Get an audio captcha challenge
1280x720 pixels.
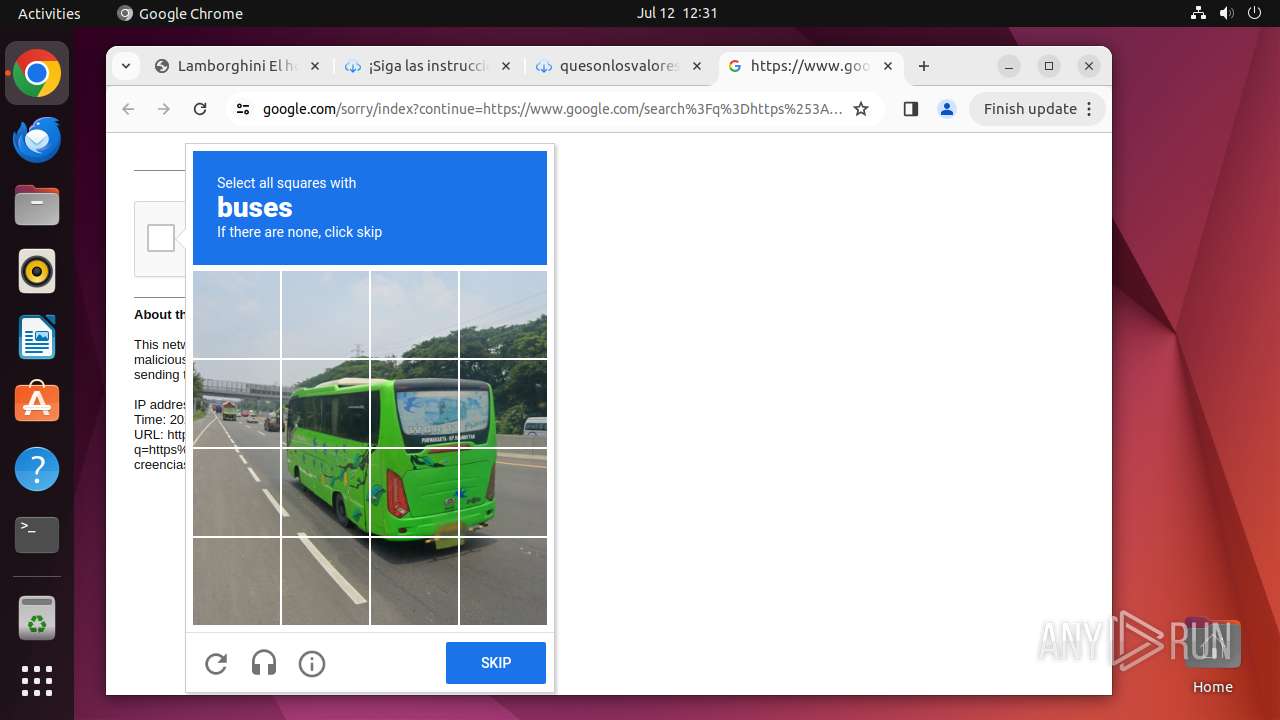coord(264,663)
